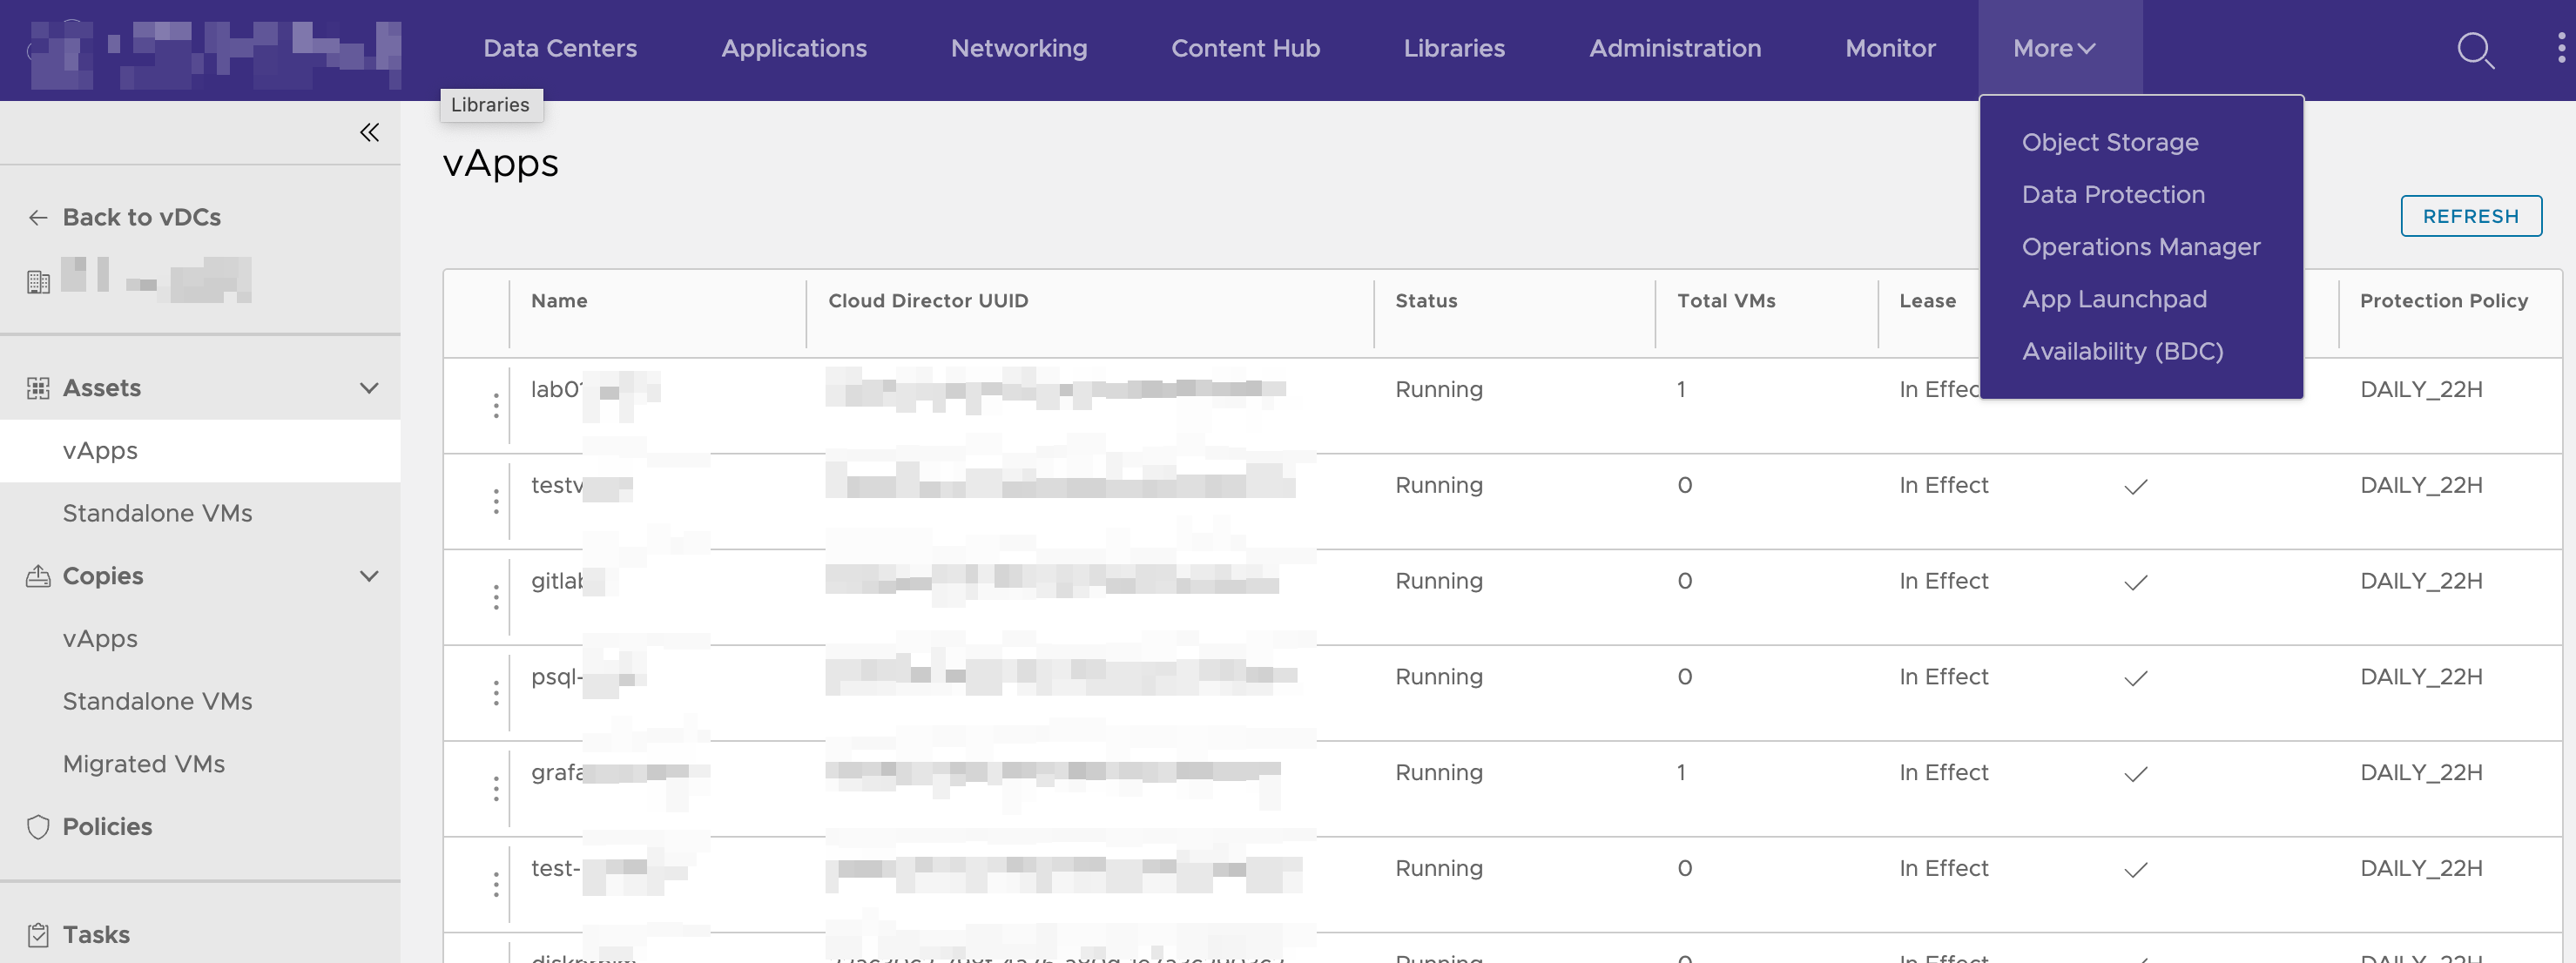The height and width of the screenshot is (963, 2576).
Task: Open App Launchpad from the More menu
Action: (x=2114, y=299)
